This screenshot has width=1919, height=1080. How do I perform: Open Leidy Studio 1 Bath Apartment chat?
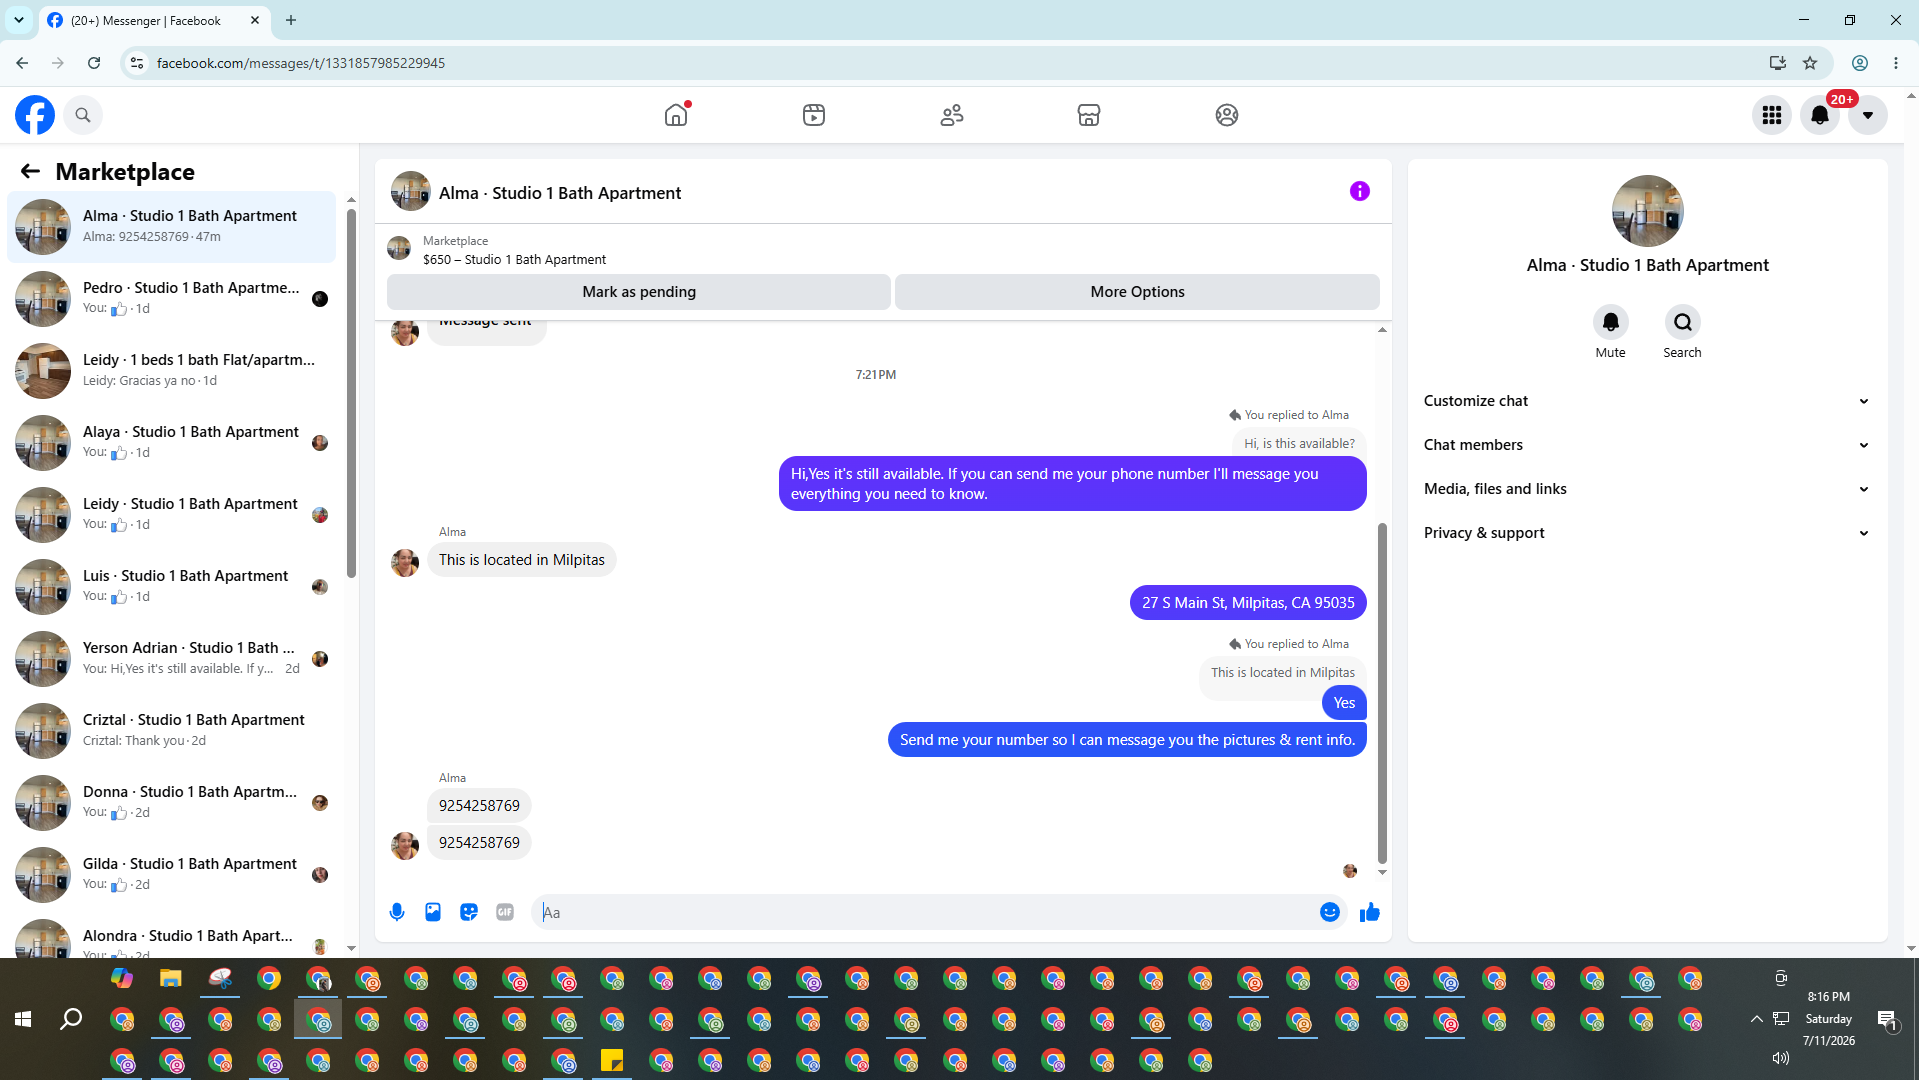coord(172,515)
